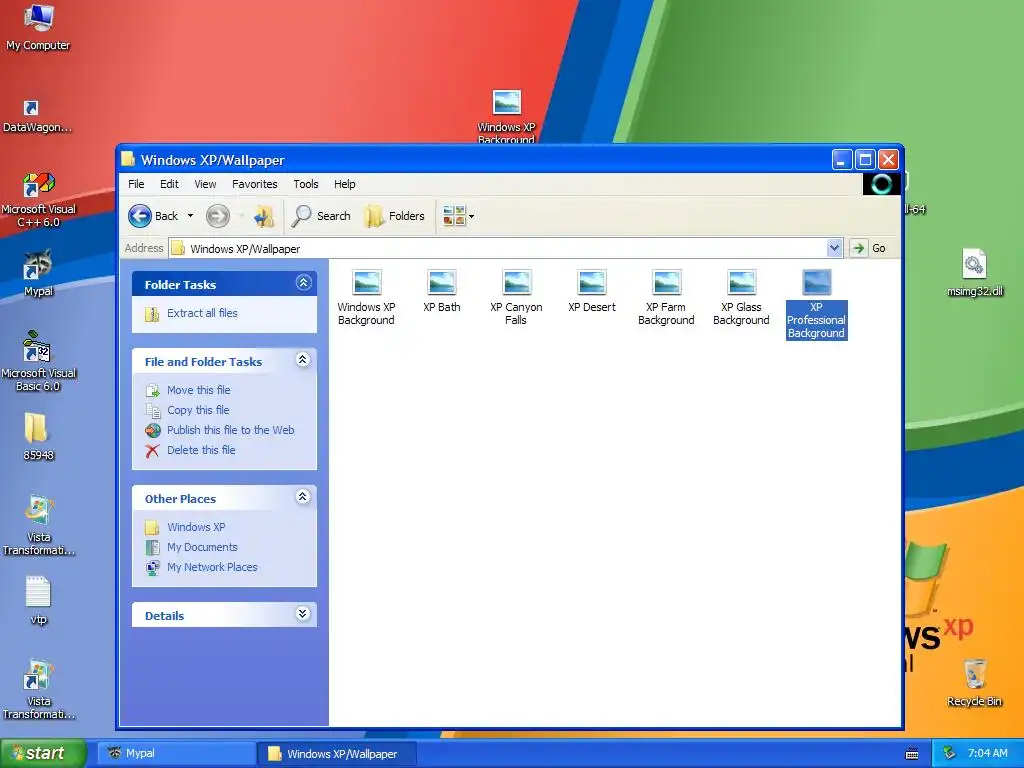
Task: Select My Computer desktop icon
Action: click(x=38, y=27)
